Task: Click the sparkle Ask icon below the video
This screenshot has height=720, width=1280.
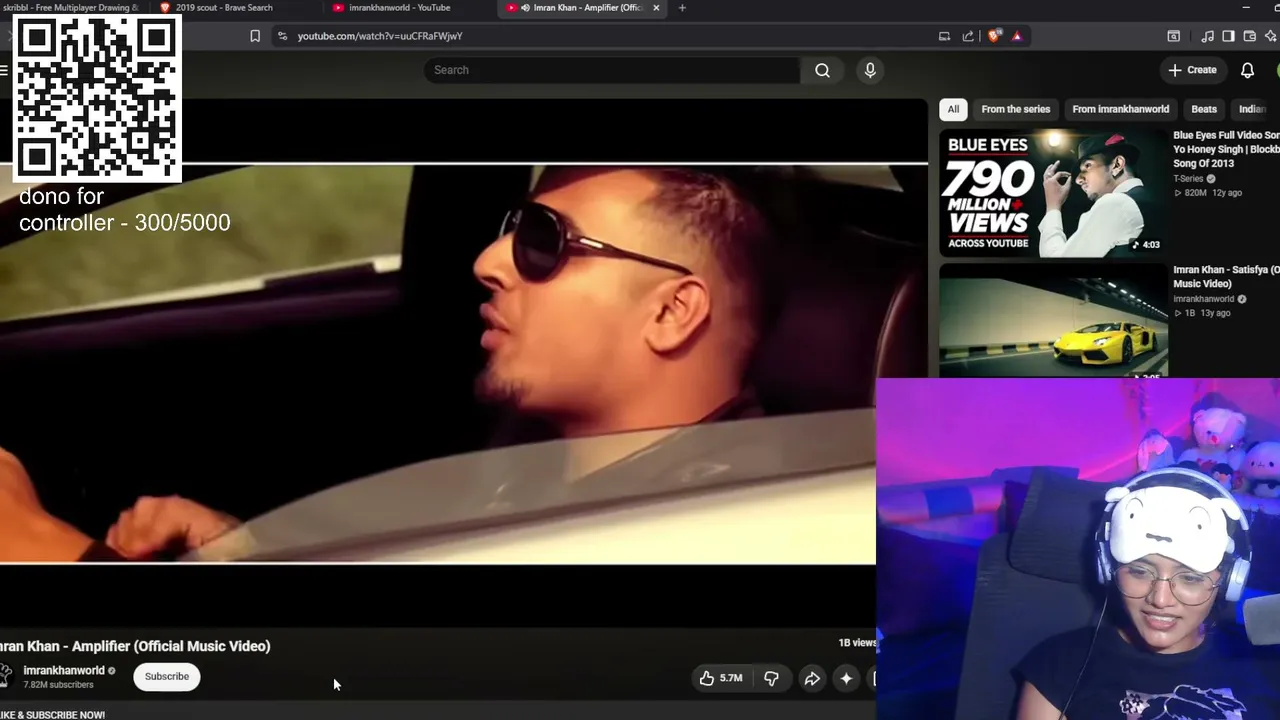Action: [846, 678]
